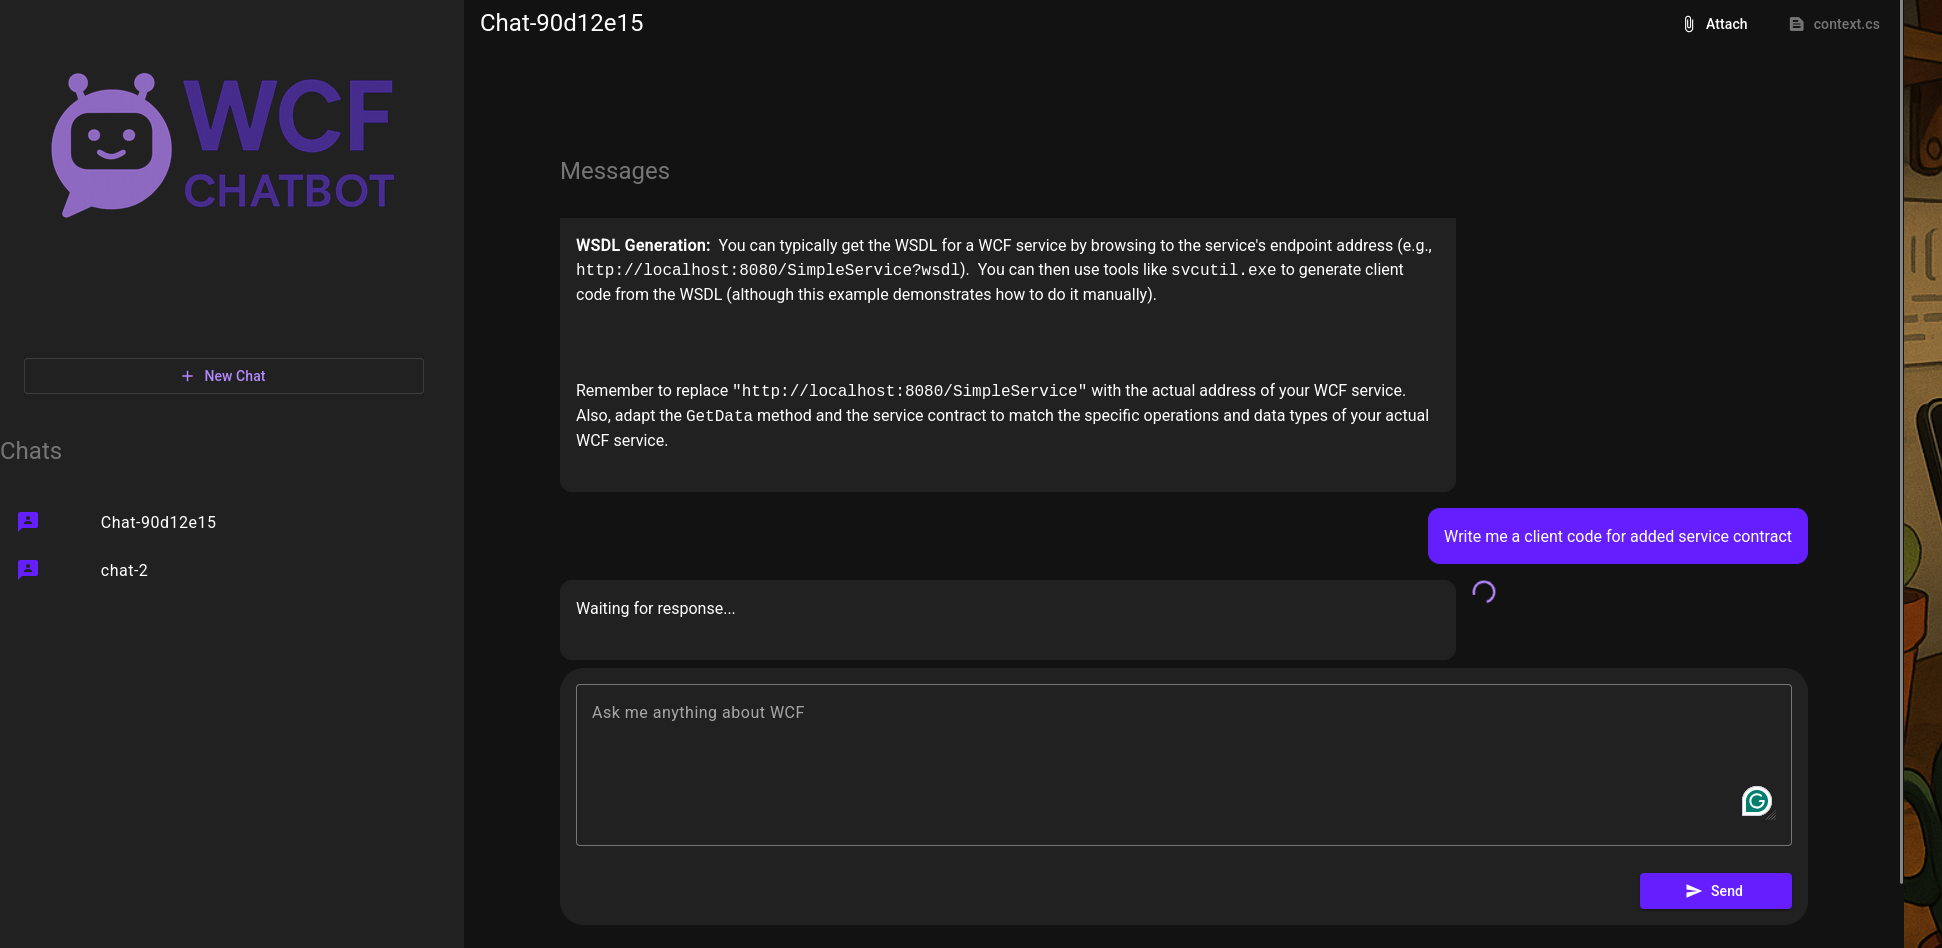Image resolution: width=1942 pixels, height=948 pixels.
Task: Click 'Write me a client code' user message
Action: 1618,536
